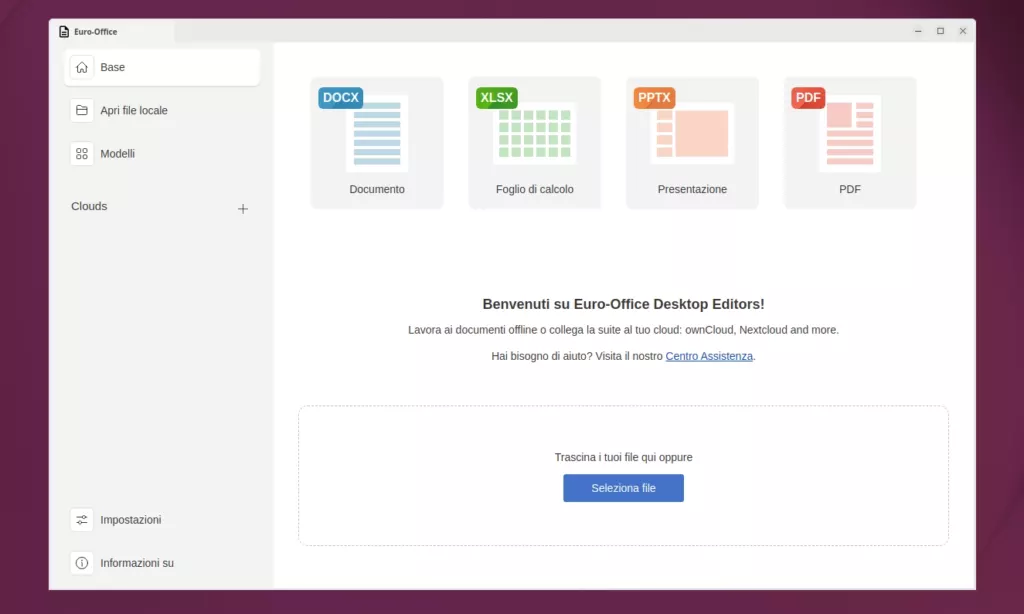Choose the Apri file locale label
The width and height of the screenshot is (1024, 614).
tap(134, 110)
